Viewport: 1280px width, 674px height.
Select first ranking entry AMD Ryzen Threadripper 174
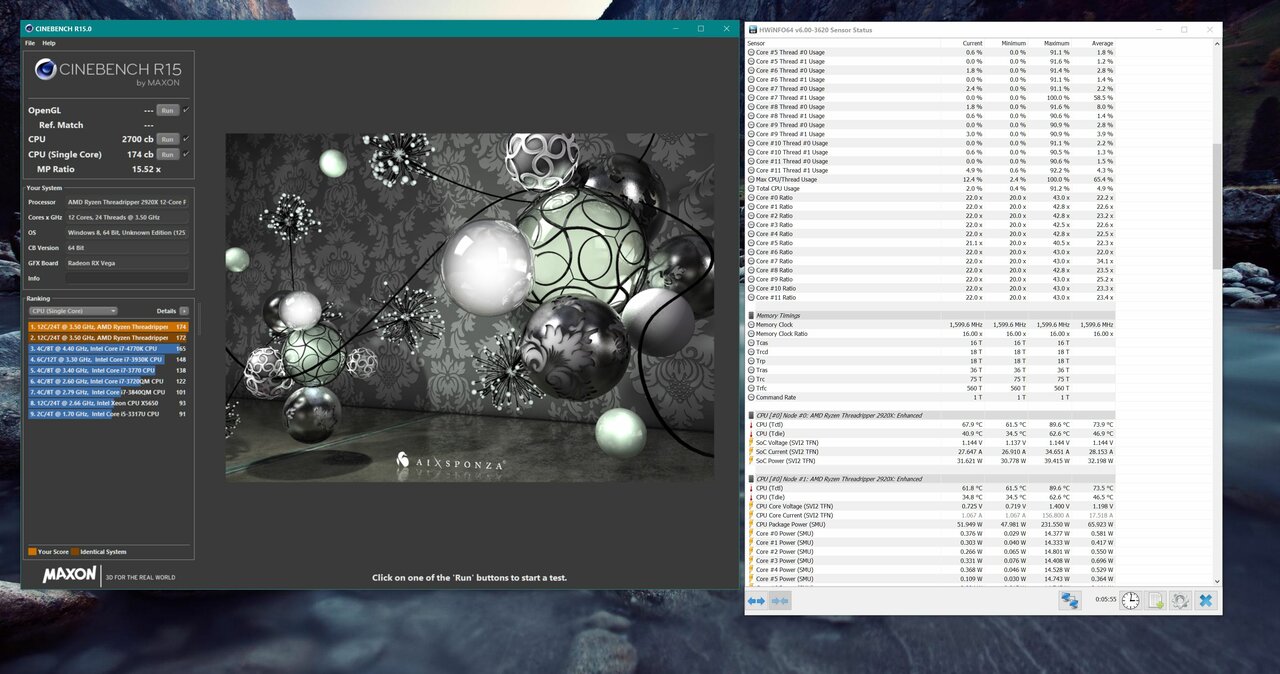tap(108, 326)
